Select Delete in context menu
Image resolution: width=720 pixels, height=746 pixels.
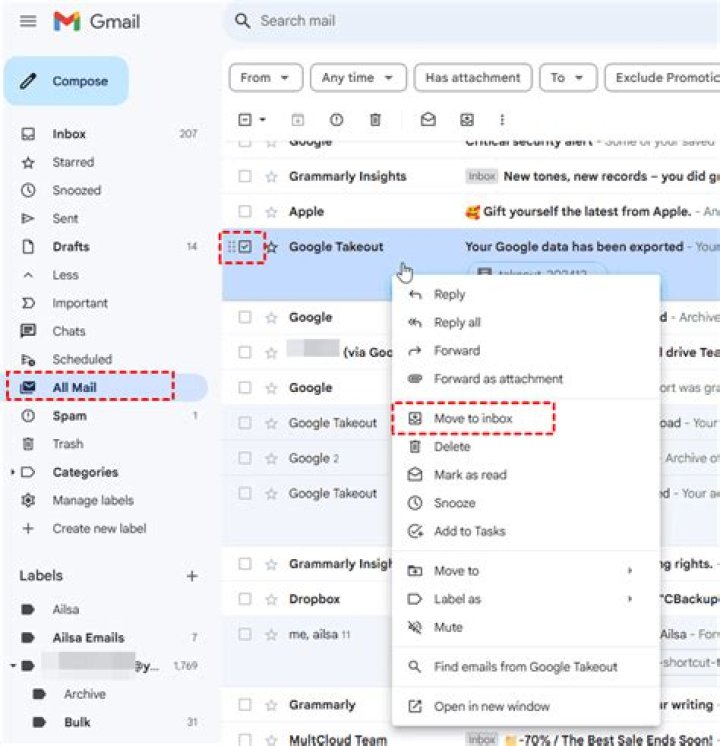click(x=526, y=447)
